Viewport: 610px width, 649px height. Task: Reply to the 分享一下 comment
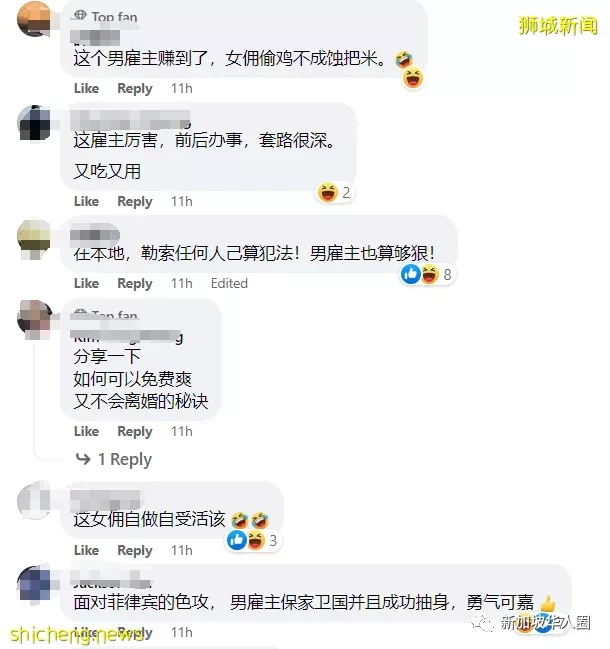[135, 432]
